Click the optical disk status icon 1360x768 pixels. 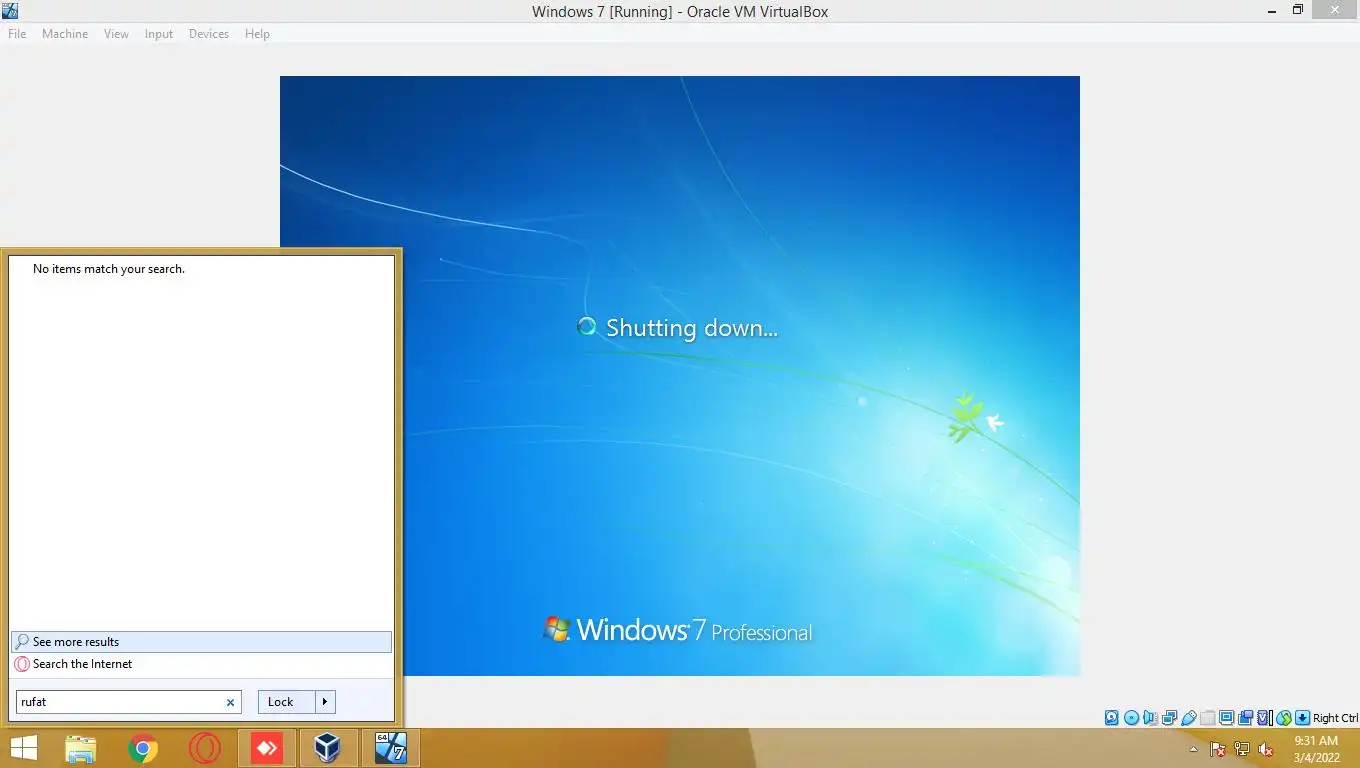pyautogui.click(x=1131, y=718)
